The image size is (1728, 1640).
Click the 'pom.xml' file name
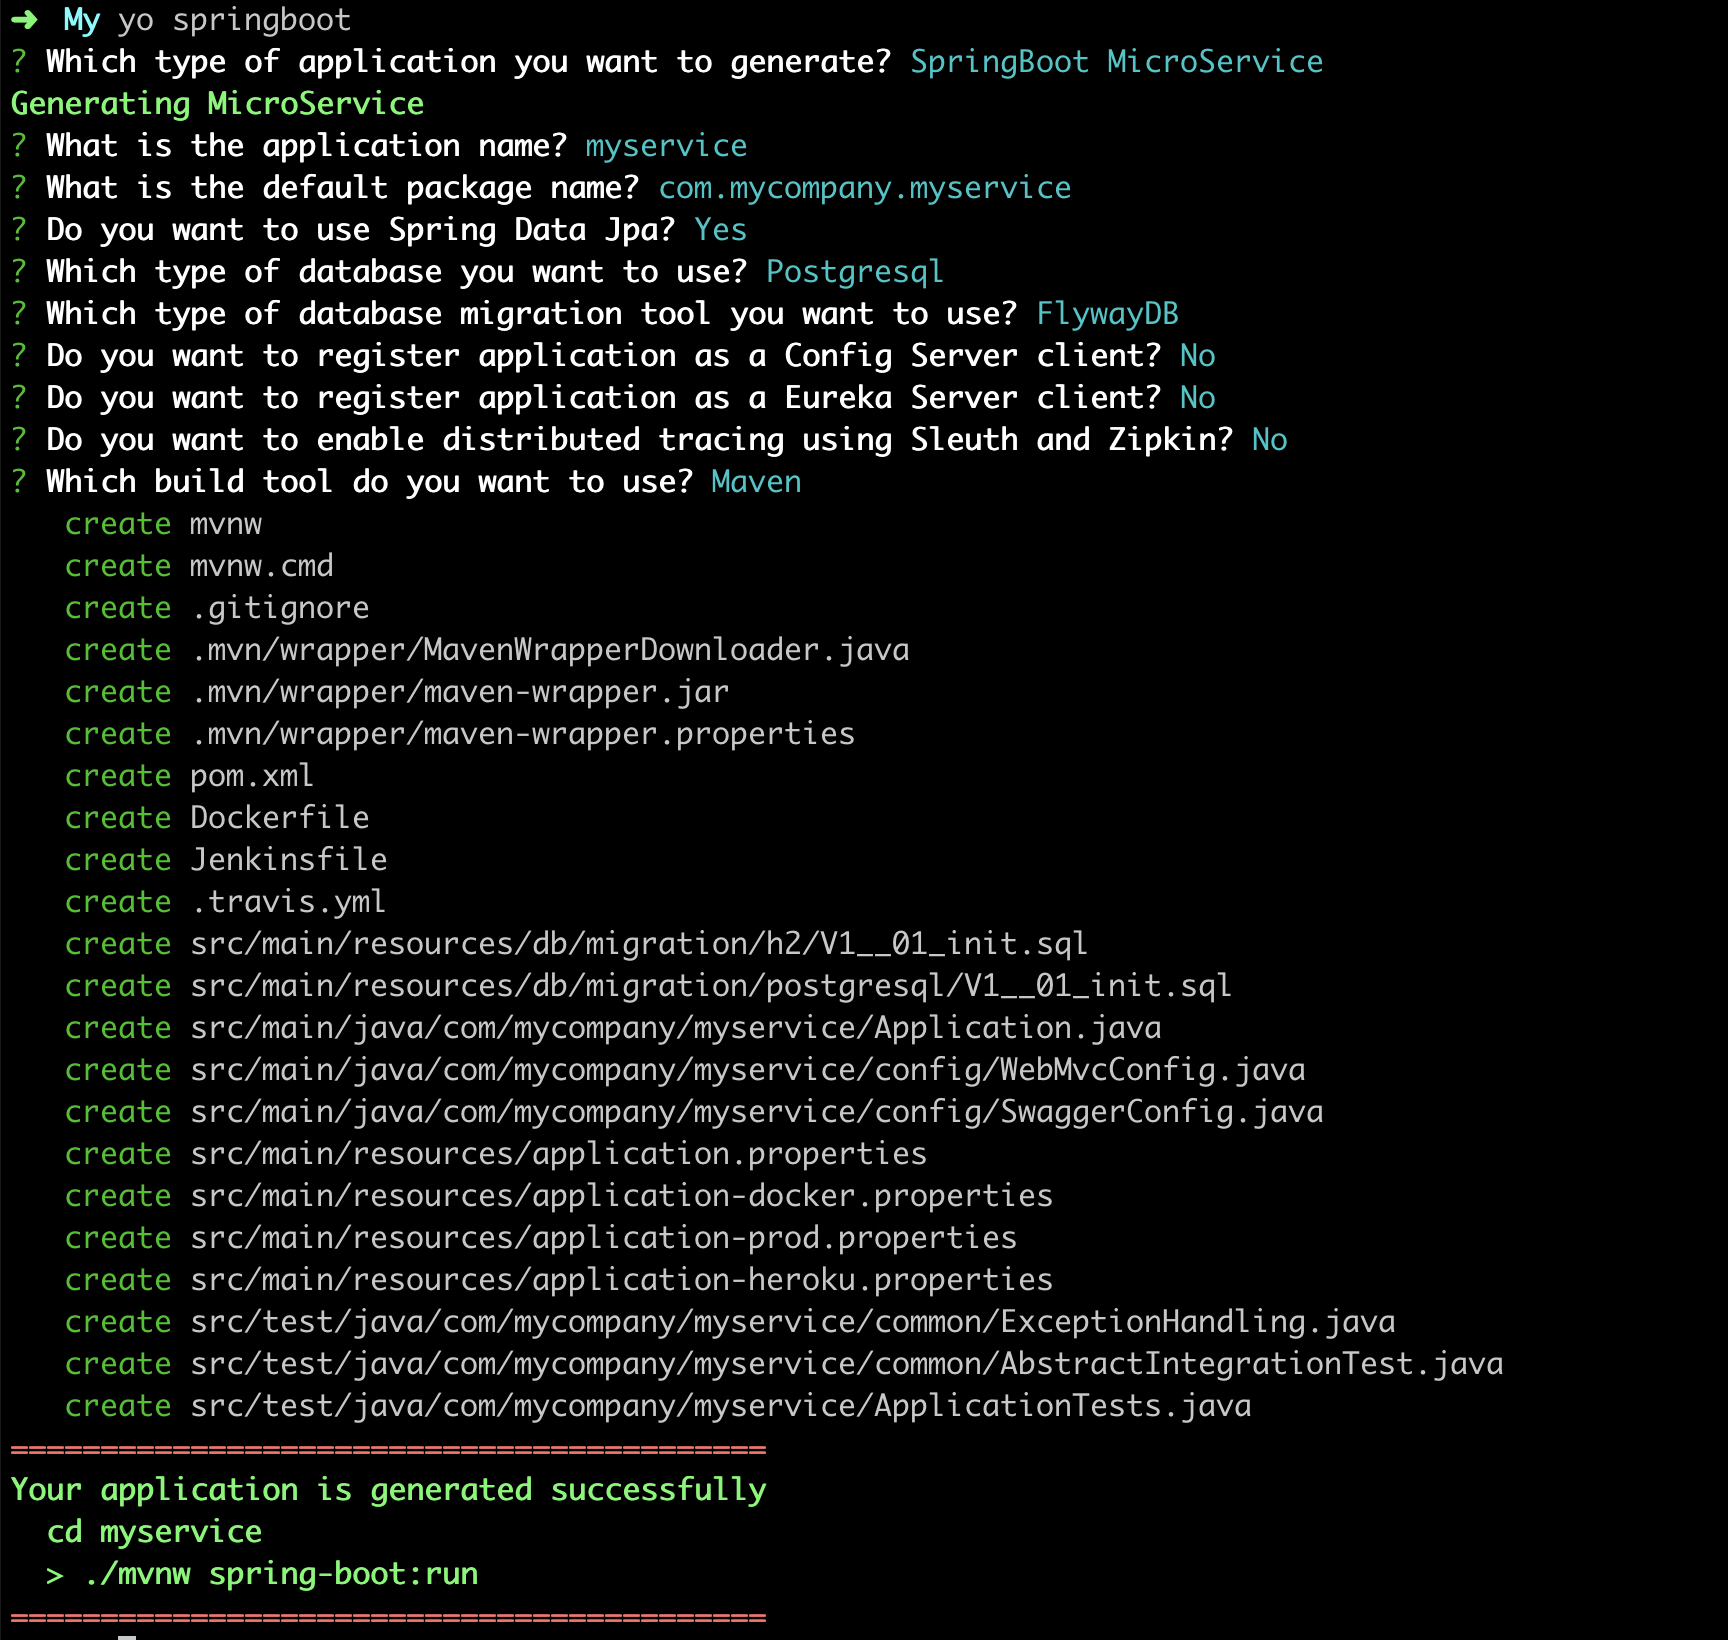tap(252, 776)
